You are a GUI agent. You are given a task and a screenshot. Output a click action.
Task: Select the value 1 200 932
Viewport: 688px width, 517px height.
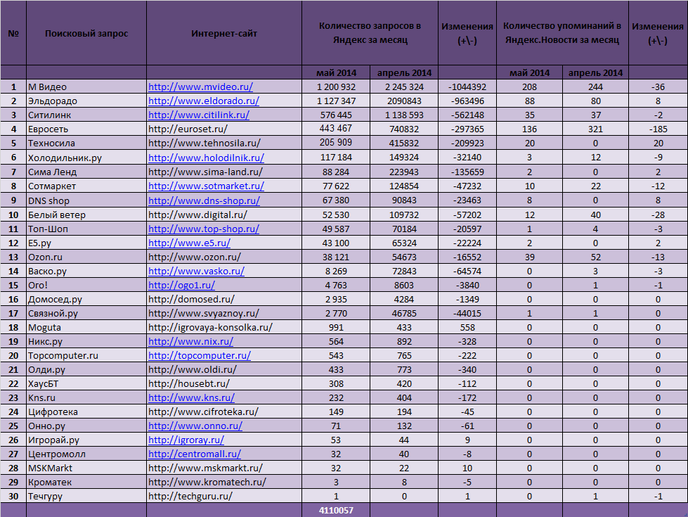pos(336,87)
